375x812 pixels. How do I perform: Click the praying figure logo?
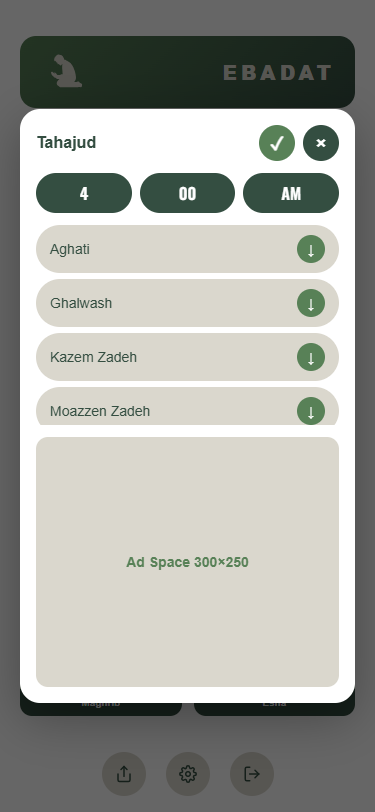tap(66, 71)
